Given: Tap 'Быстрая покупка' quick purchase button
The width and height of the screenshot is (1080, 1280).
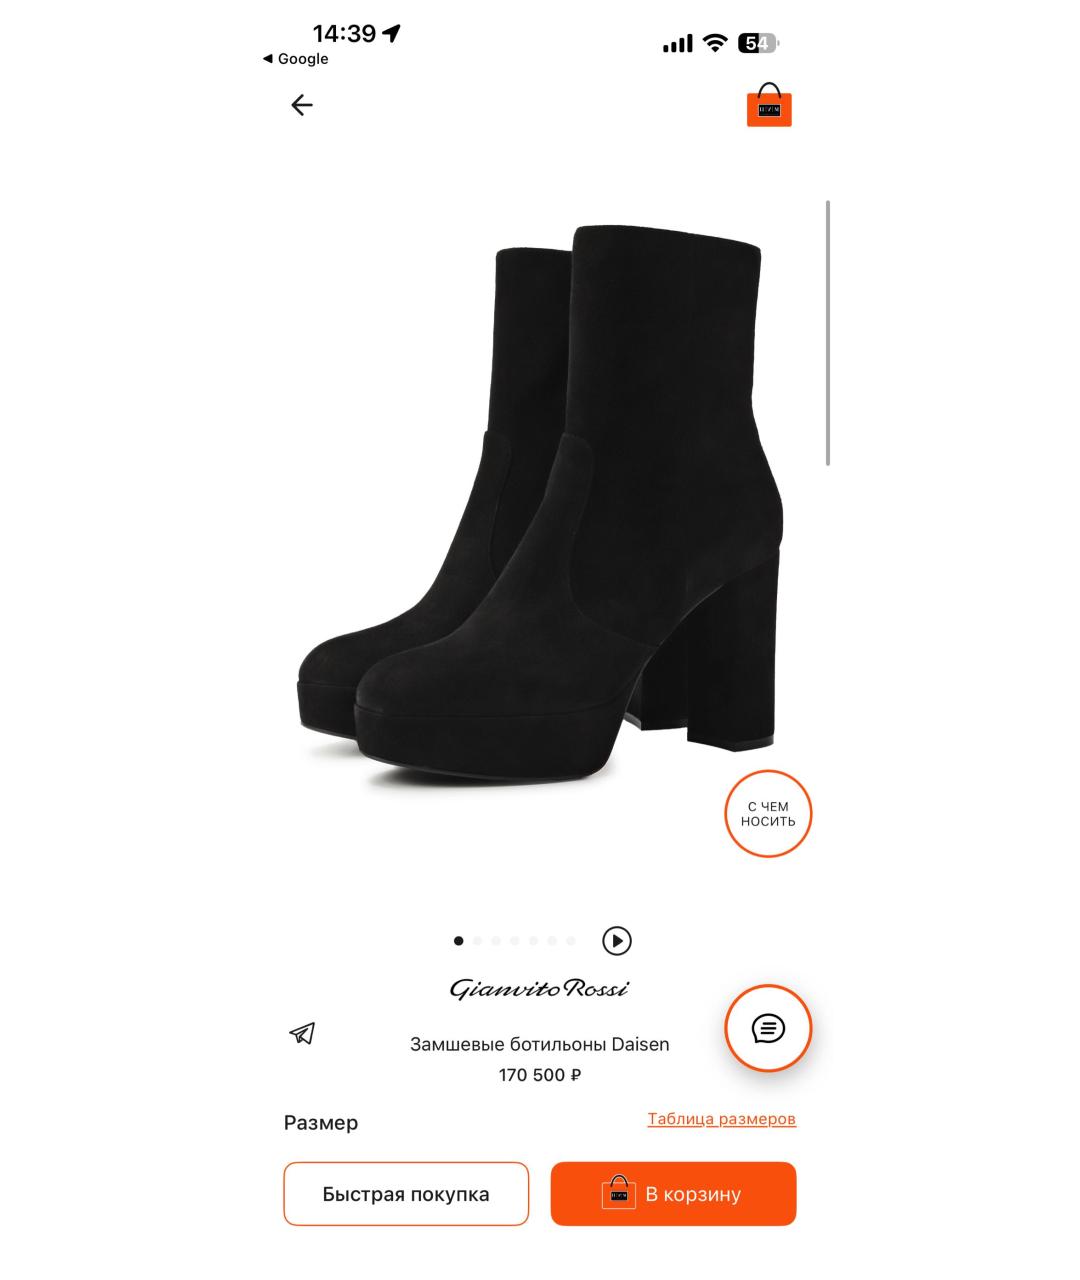Looking at the screenshot, I should pos(406,1194).
